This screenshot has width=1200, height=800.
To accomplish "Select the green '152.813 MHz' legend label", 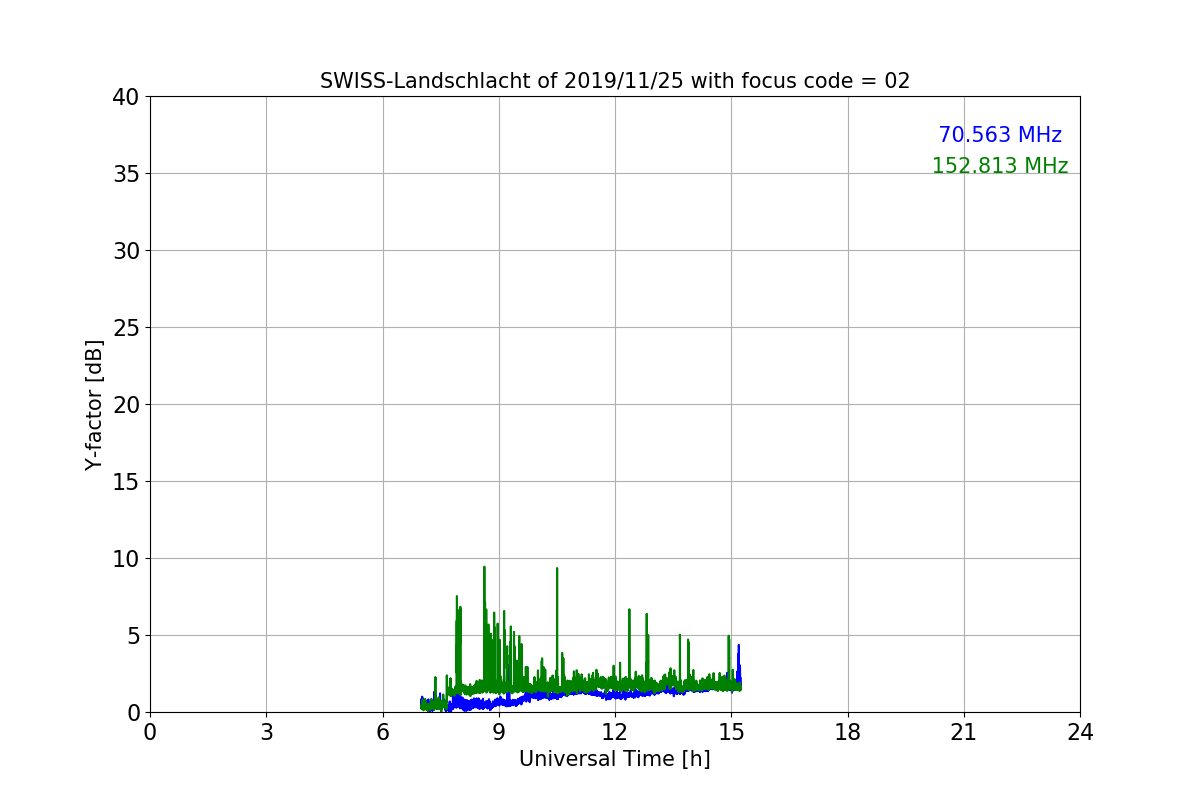I will coord(1000,166).
